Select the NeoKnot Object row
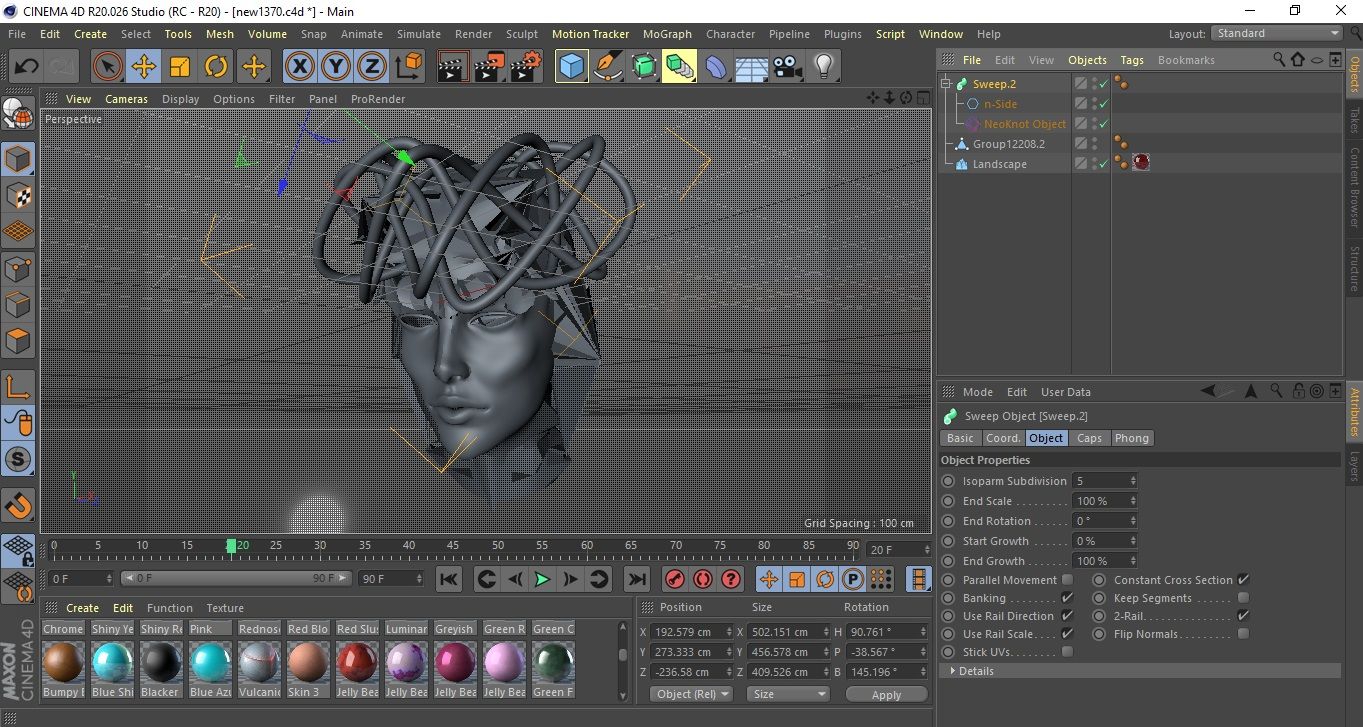 (x=1025, y=124)
